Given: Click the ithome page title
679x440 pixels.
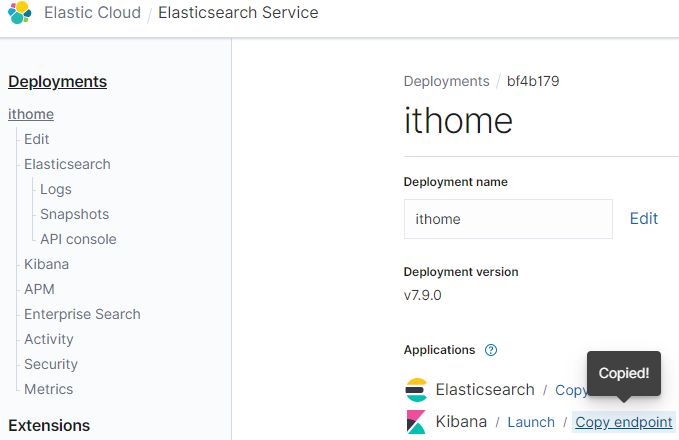Looking at the screenshot, I should pos(458,120).
